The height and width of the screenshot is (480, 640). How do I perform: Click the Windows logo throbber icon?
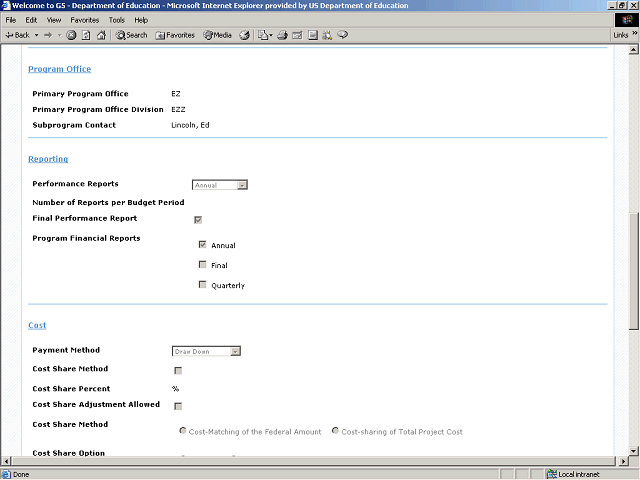click(627, 20)
